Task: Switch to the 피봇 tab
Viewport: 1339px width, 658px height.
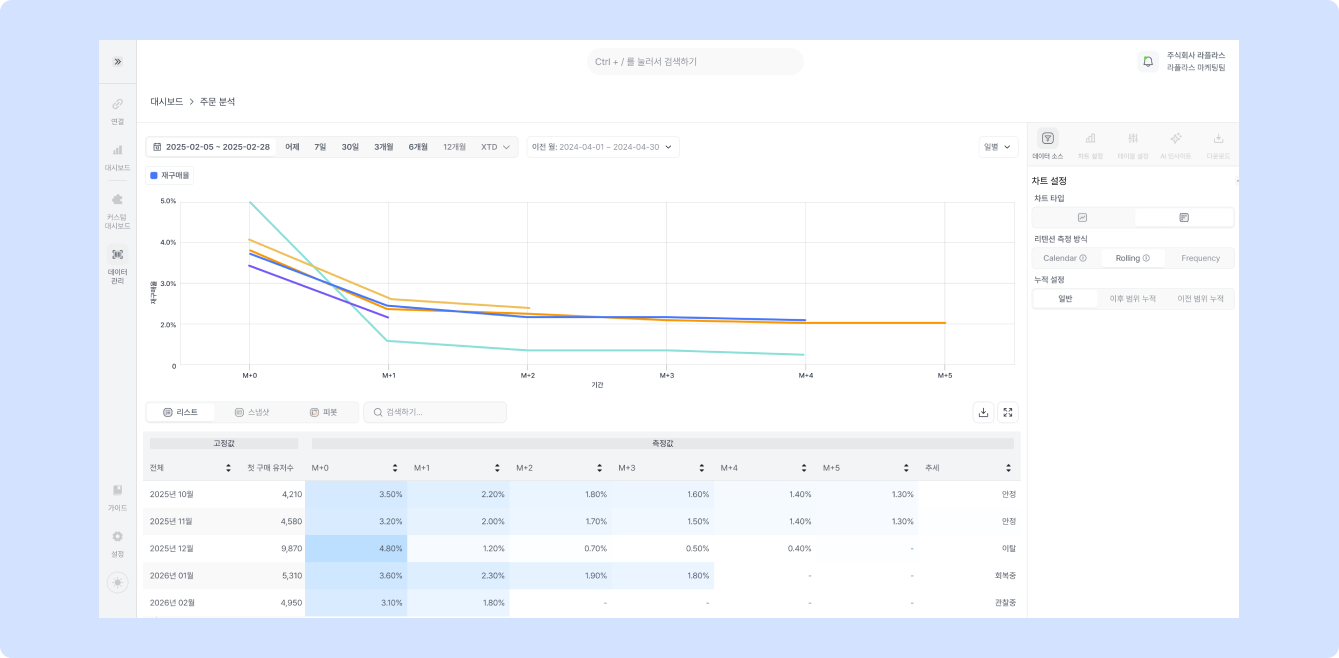Action: [322, 412]
